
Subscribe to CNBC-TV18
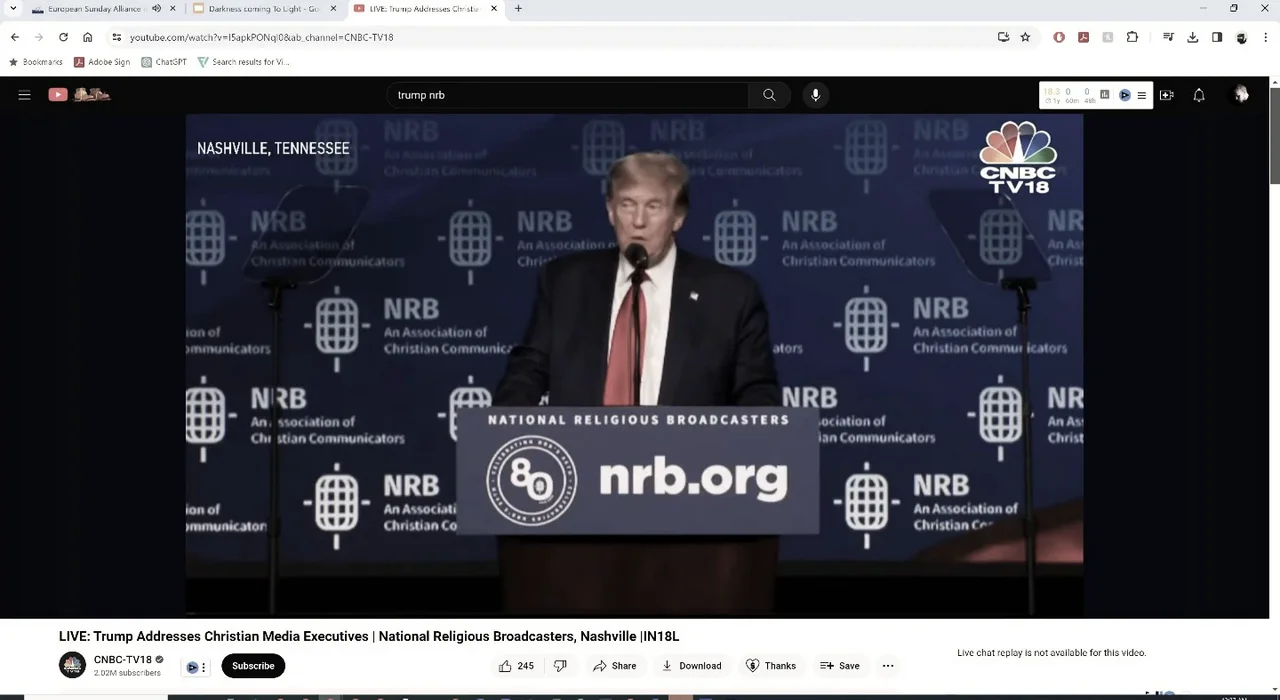[253, 666]
